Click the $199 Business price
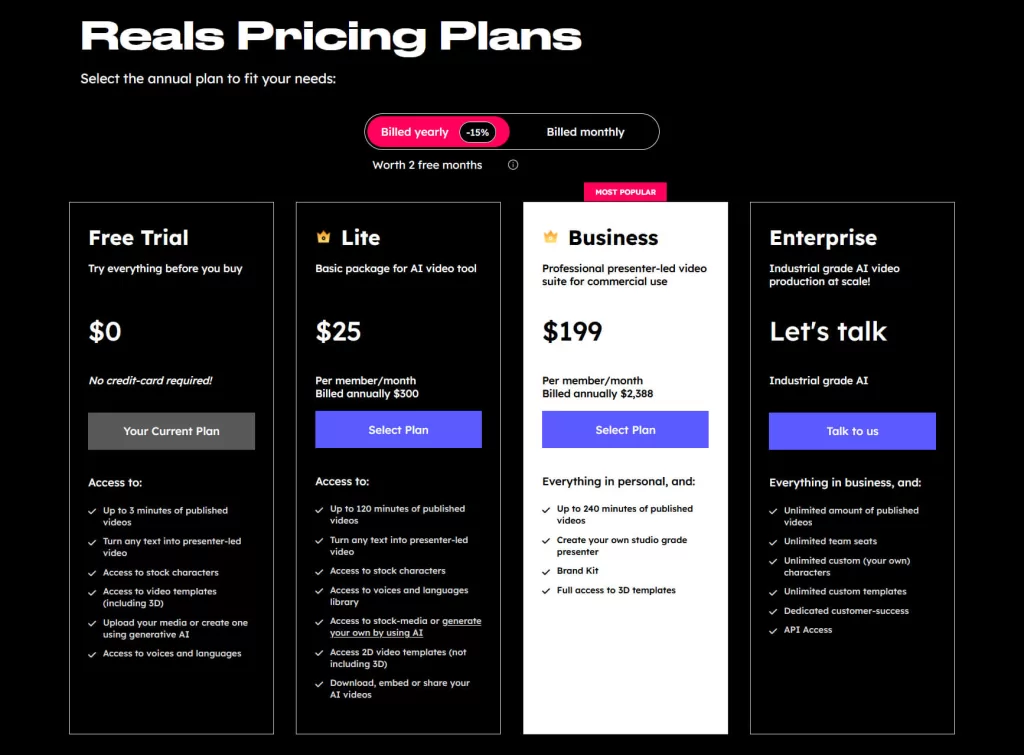Viewport: 1024px width, 755px height. click(572, 331)
